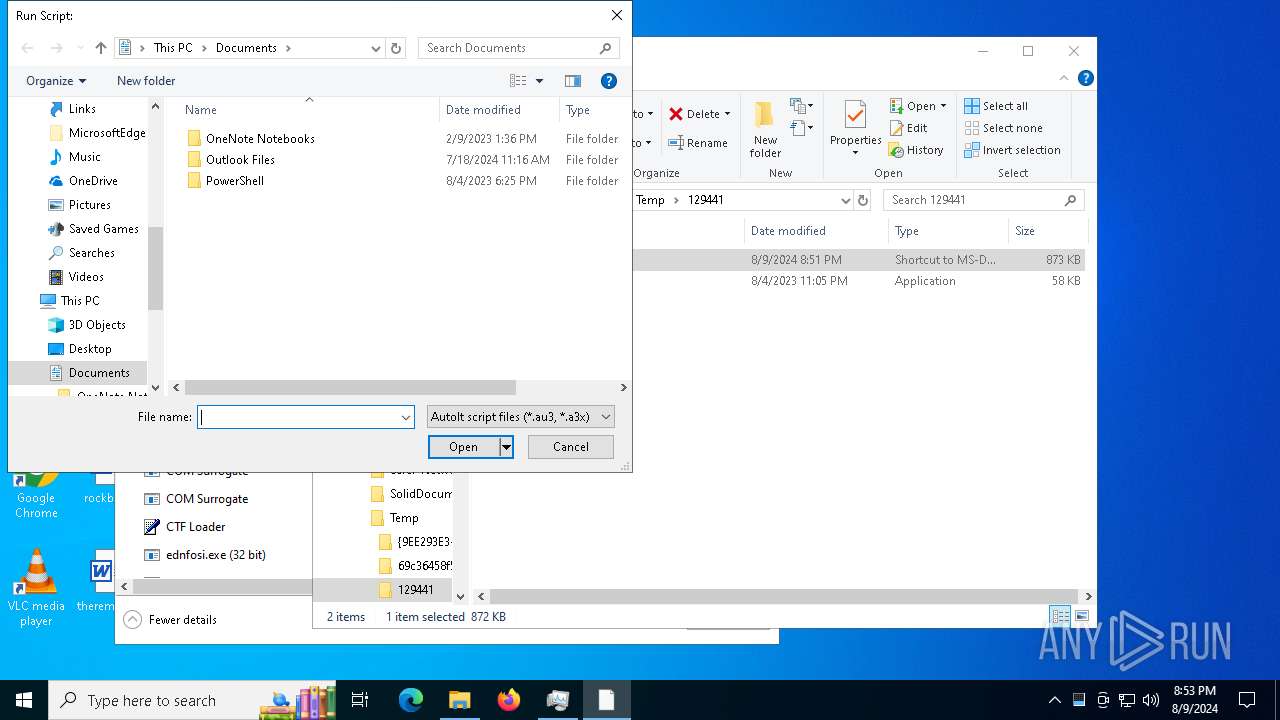This screenshot has width=1280, height=720.
Task: Expand the view options dropdown arrow
Action: (540, 81)
